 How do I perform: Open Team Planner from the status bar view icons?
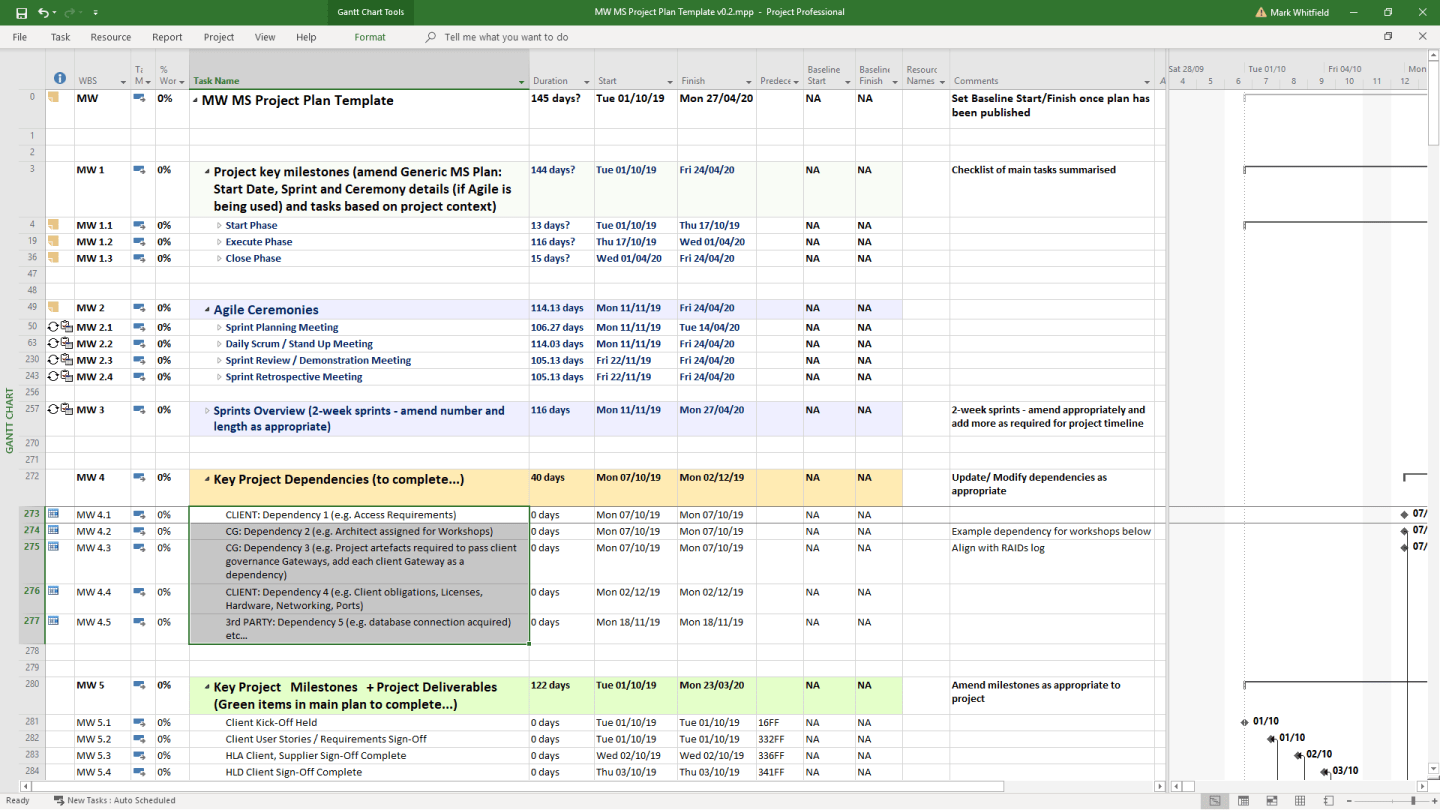(x=1271, y=800)
